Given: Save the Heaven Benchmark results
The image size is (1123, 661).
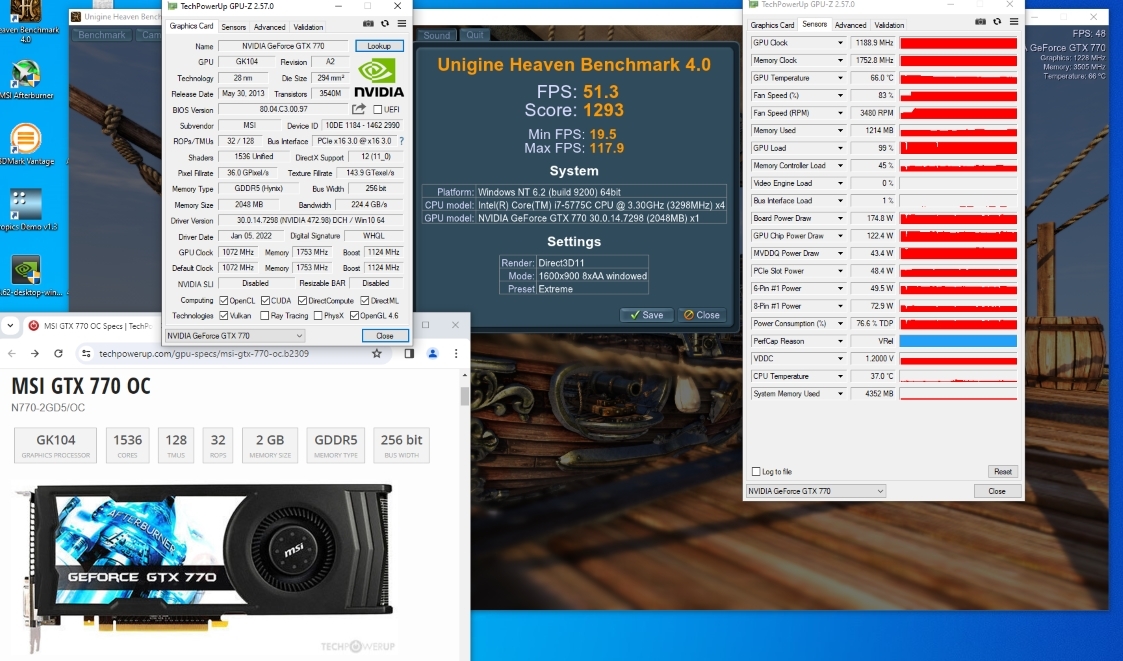Looking at the screenshot, I should [646, 314].
